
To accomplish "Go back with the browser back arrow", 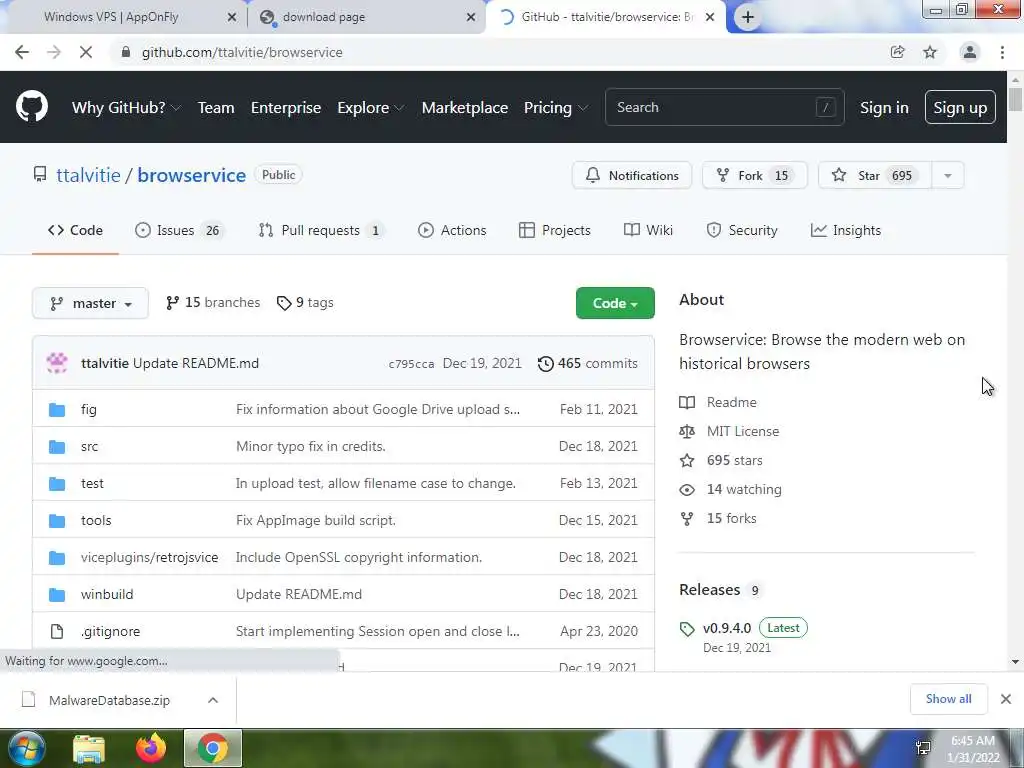I will point(22,52).
